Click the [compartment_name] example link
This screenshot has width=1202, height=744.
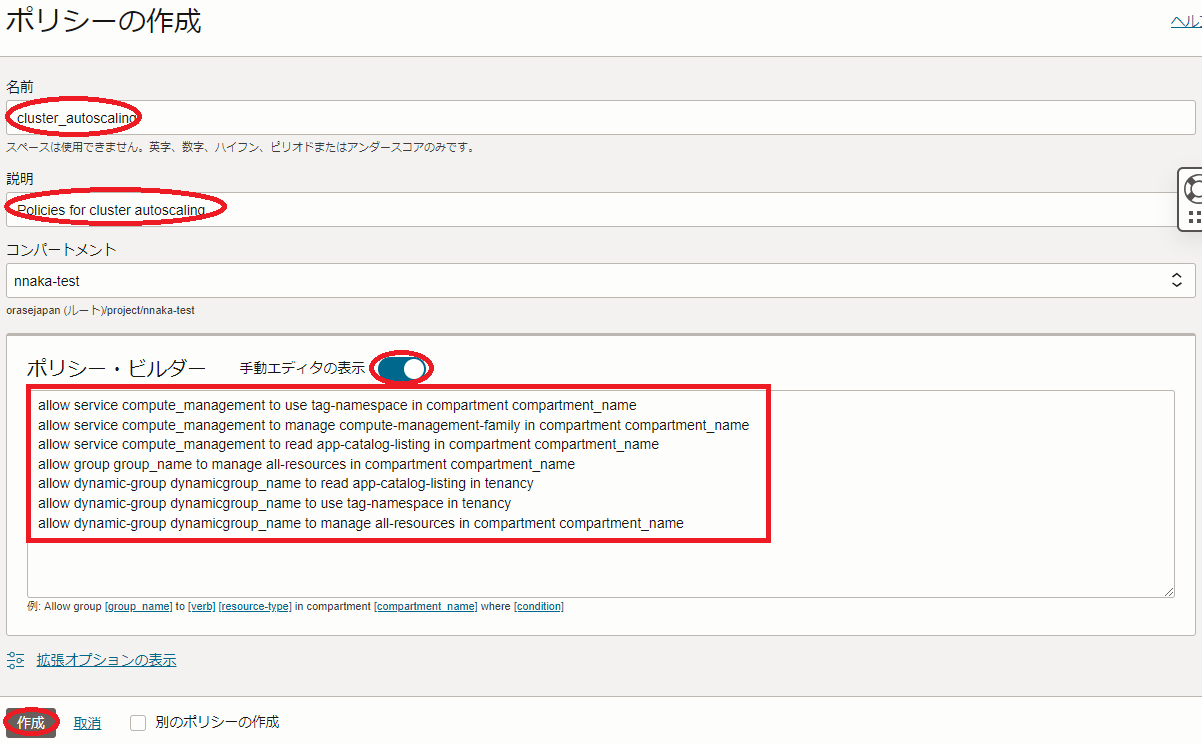(425, 607)
